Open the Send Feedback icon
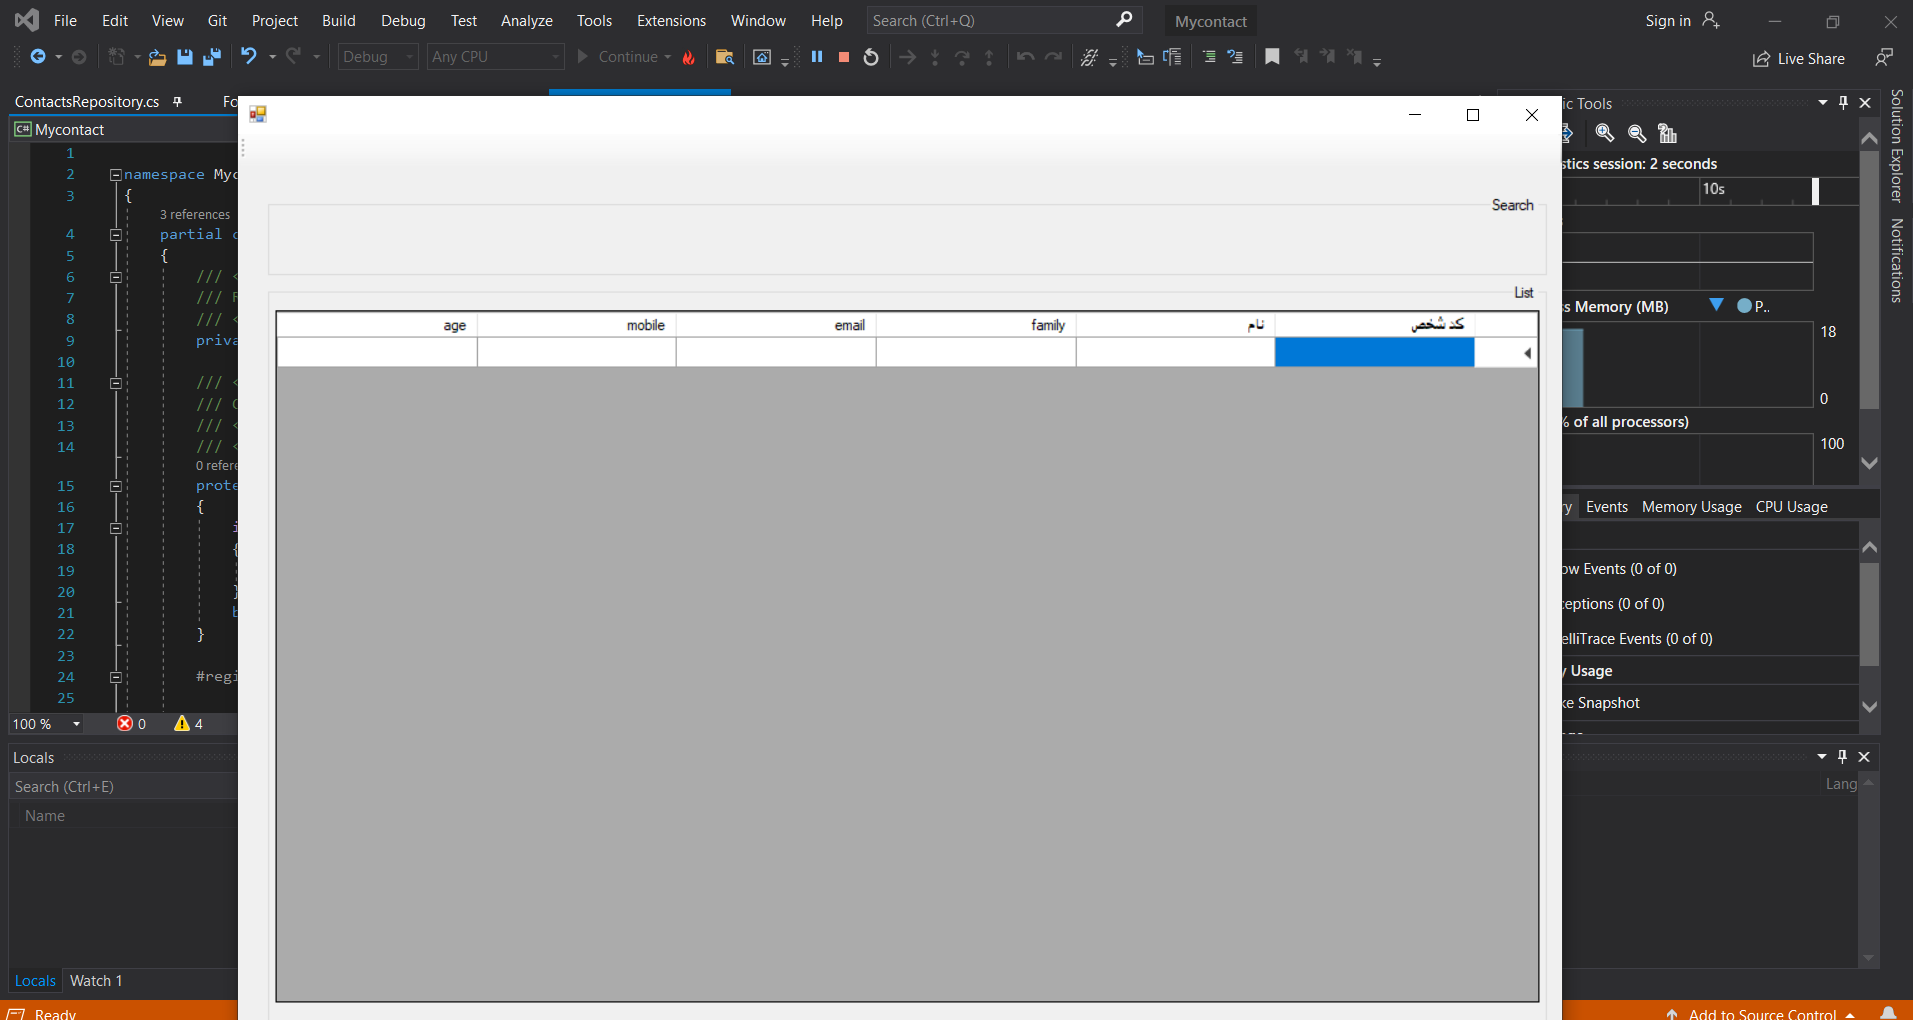1913x1020 pixels. point(1884,58)
